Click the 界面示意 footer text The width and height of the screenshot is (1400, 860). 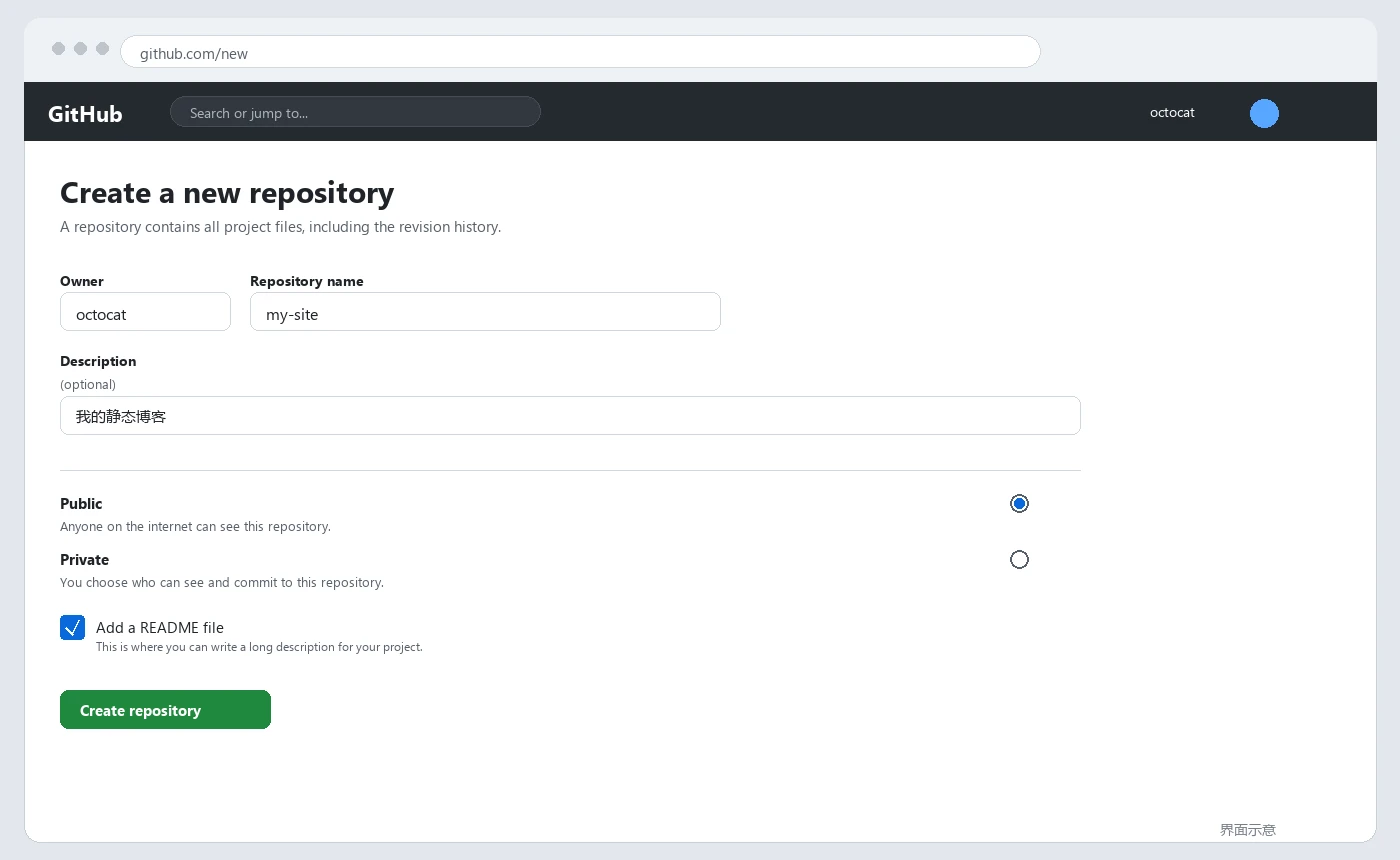pyautogui.click(x=1248, y=830)
